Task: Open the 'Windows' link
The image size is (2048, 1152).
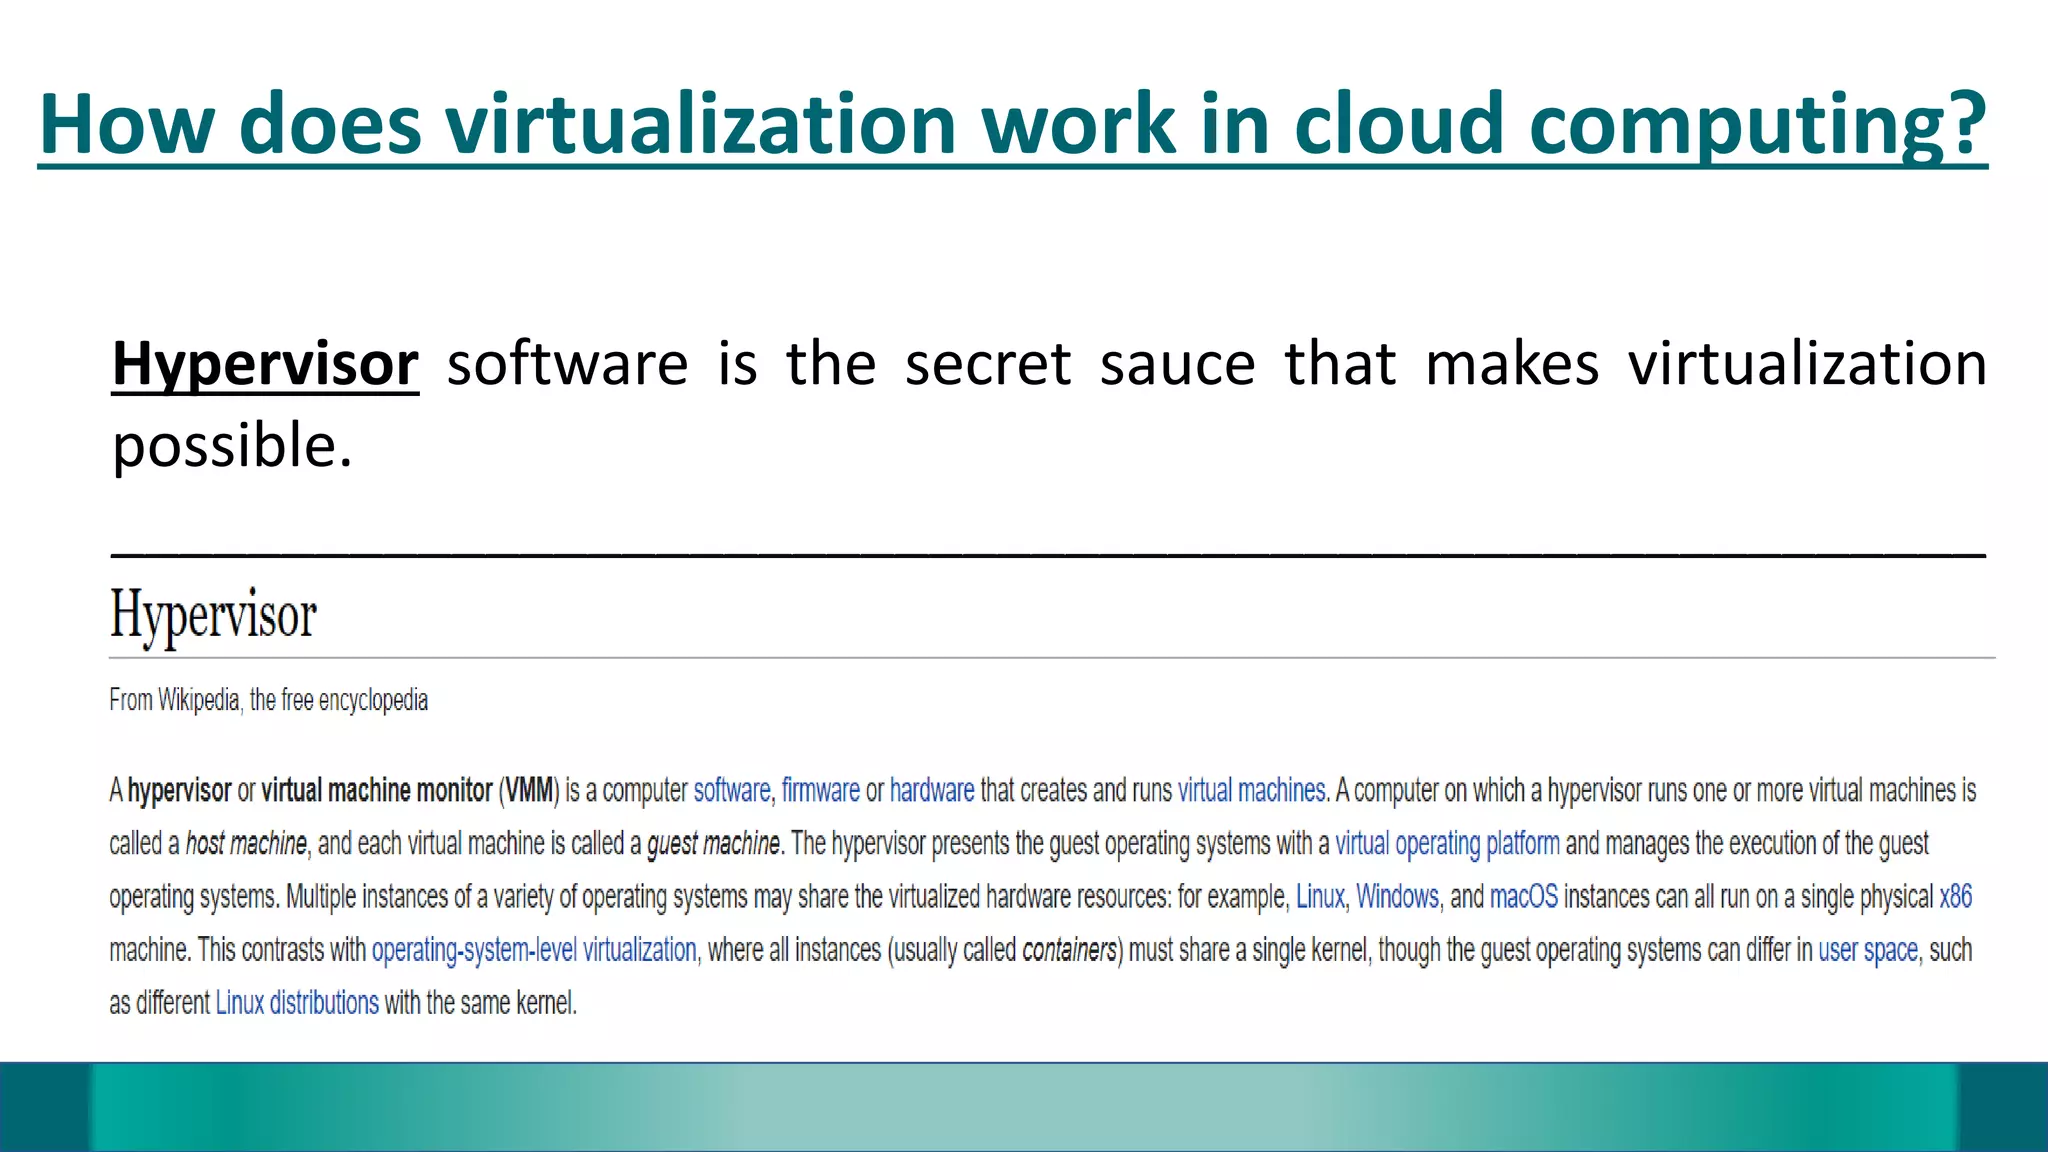Action: [x=1397, y=896]
